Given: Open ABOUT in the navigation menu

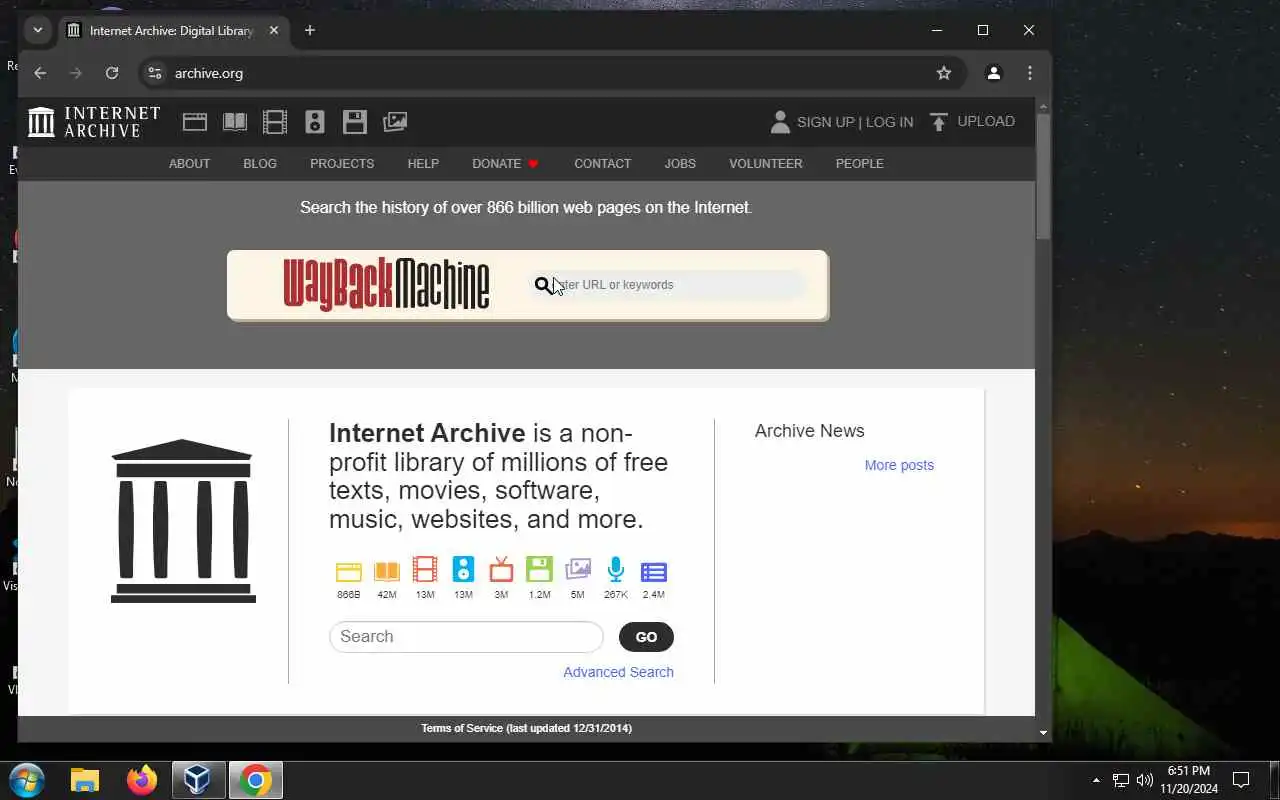Looking at the screenshot, I should 189,164.
